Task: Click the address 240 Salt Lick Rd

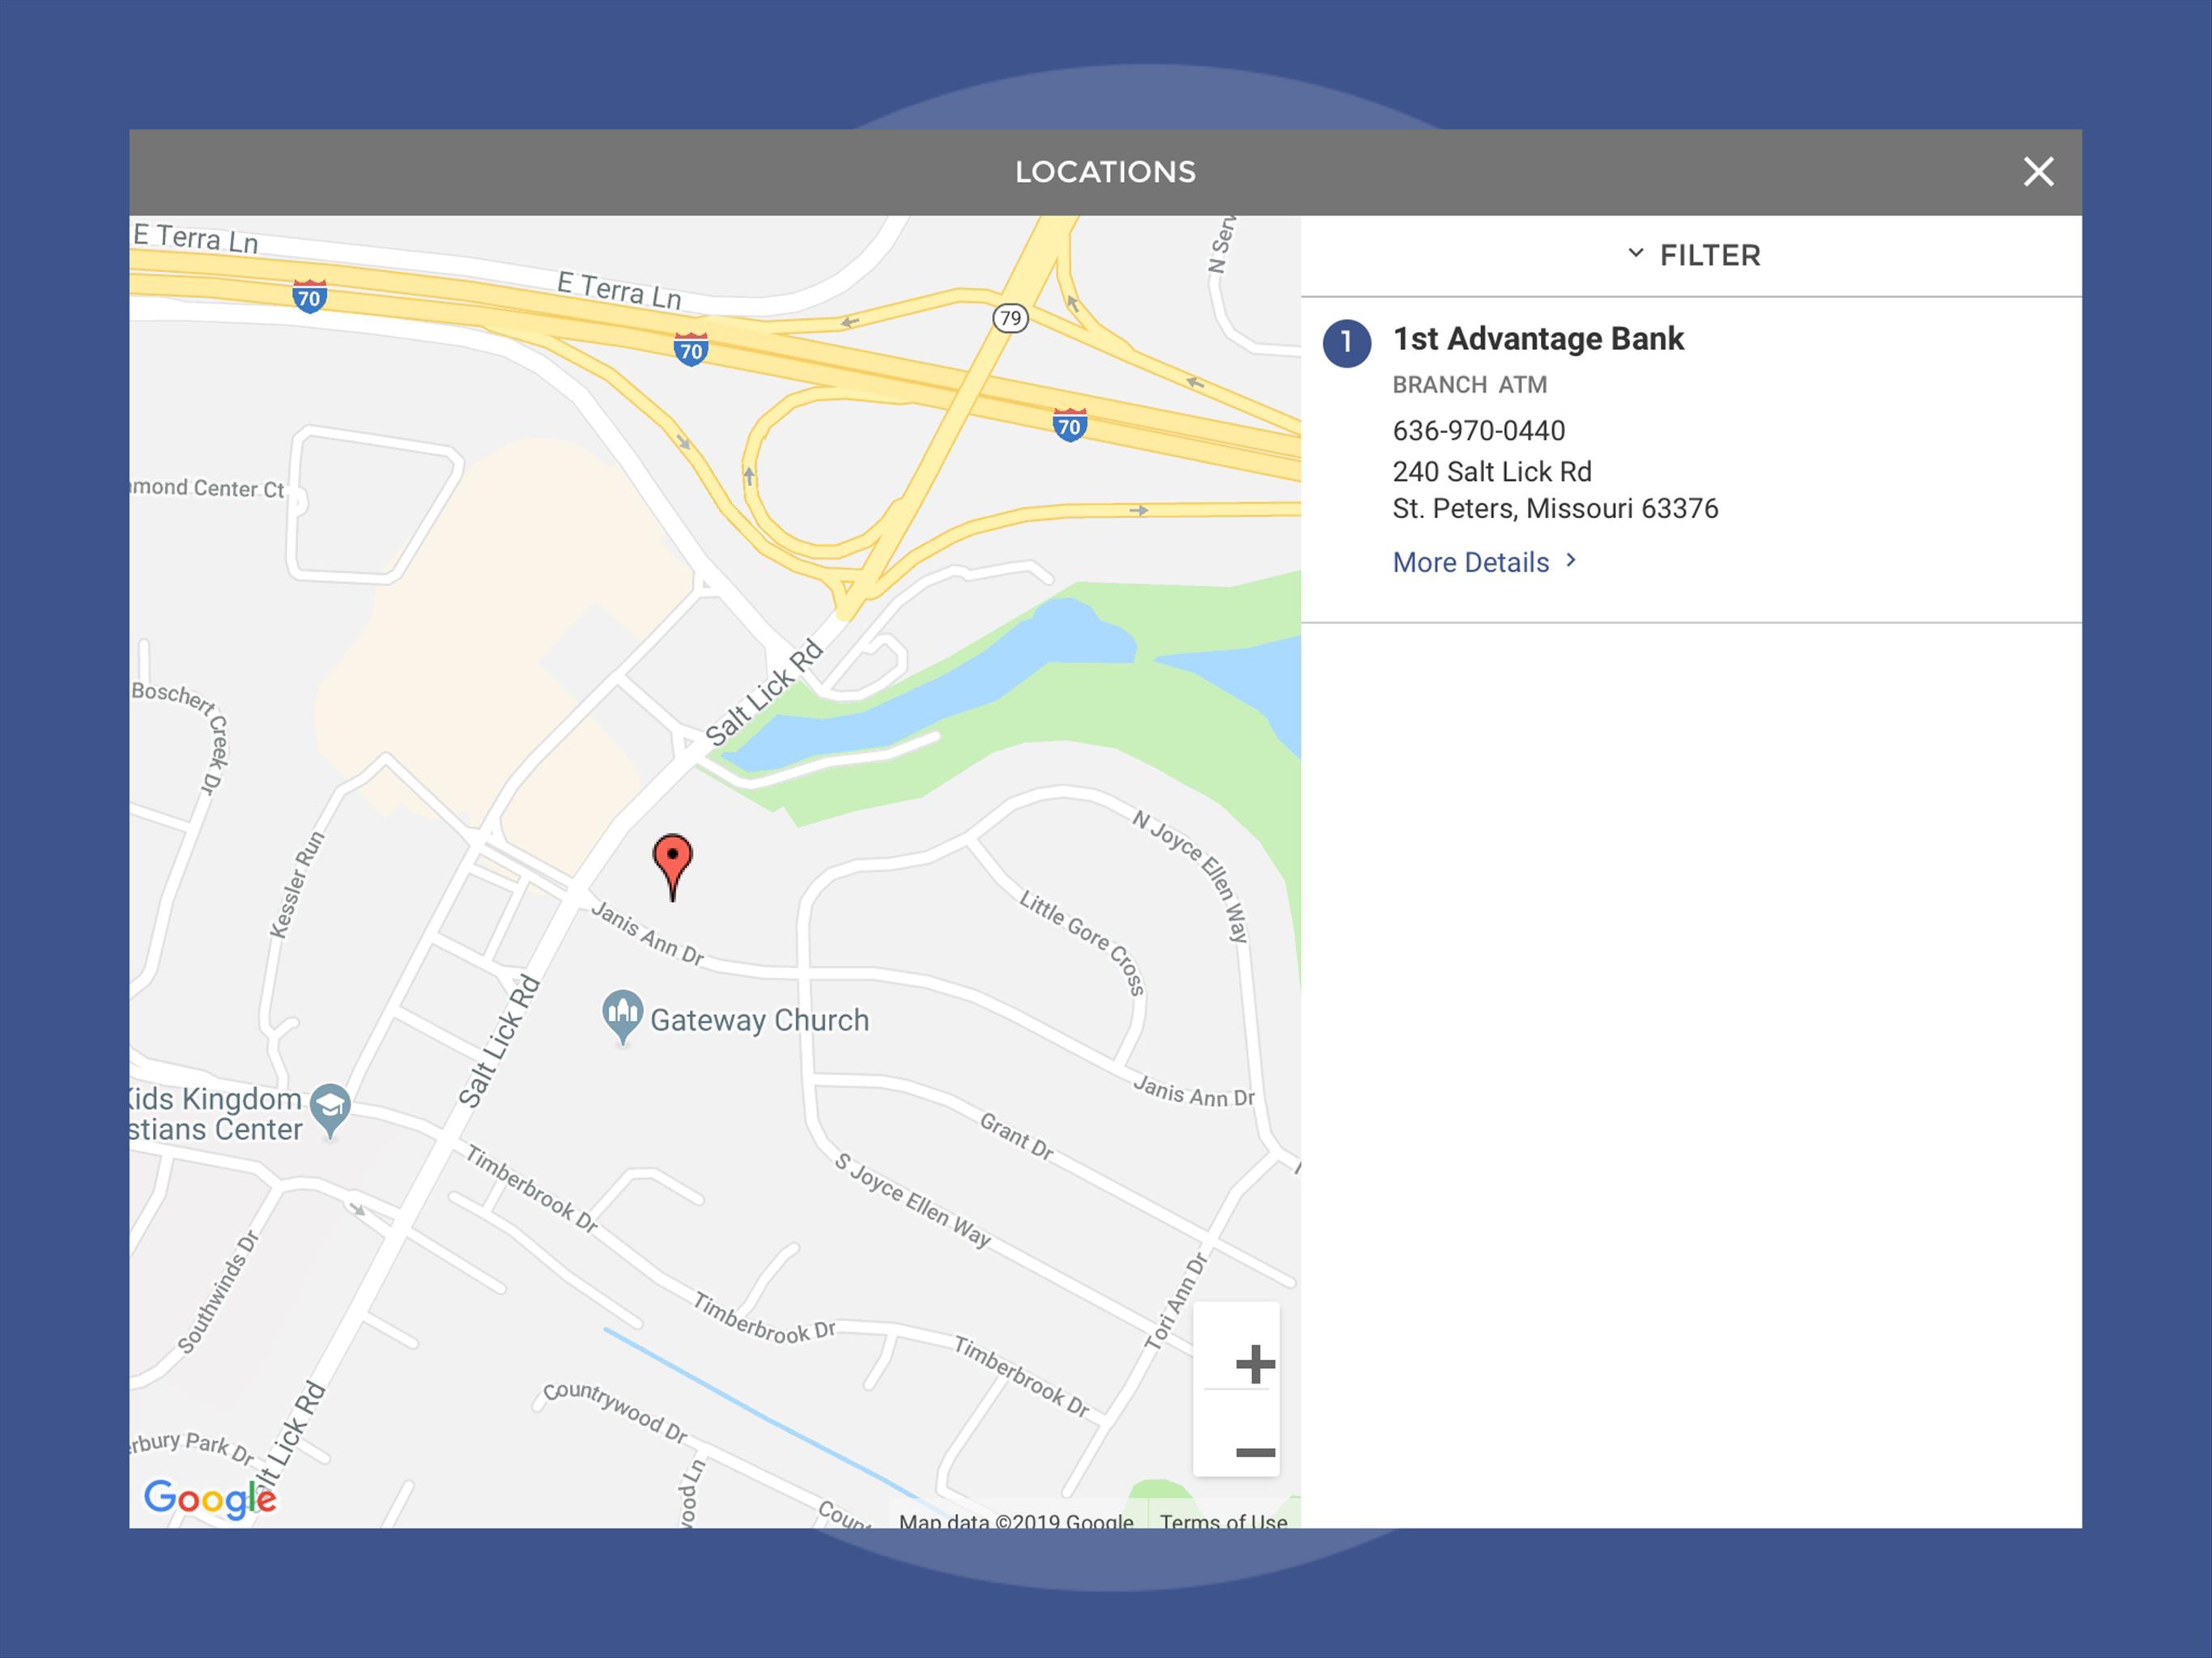Action: [1492, 472]
